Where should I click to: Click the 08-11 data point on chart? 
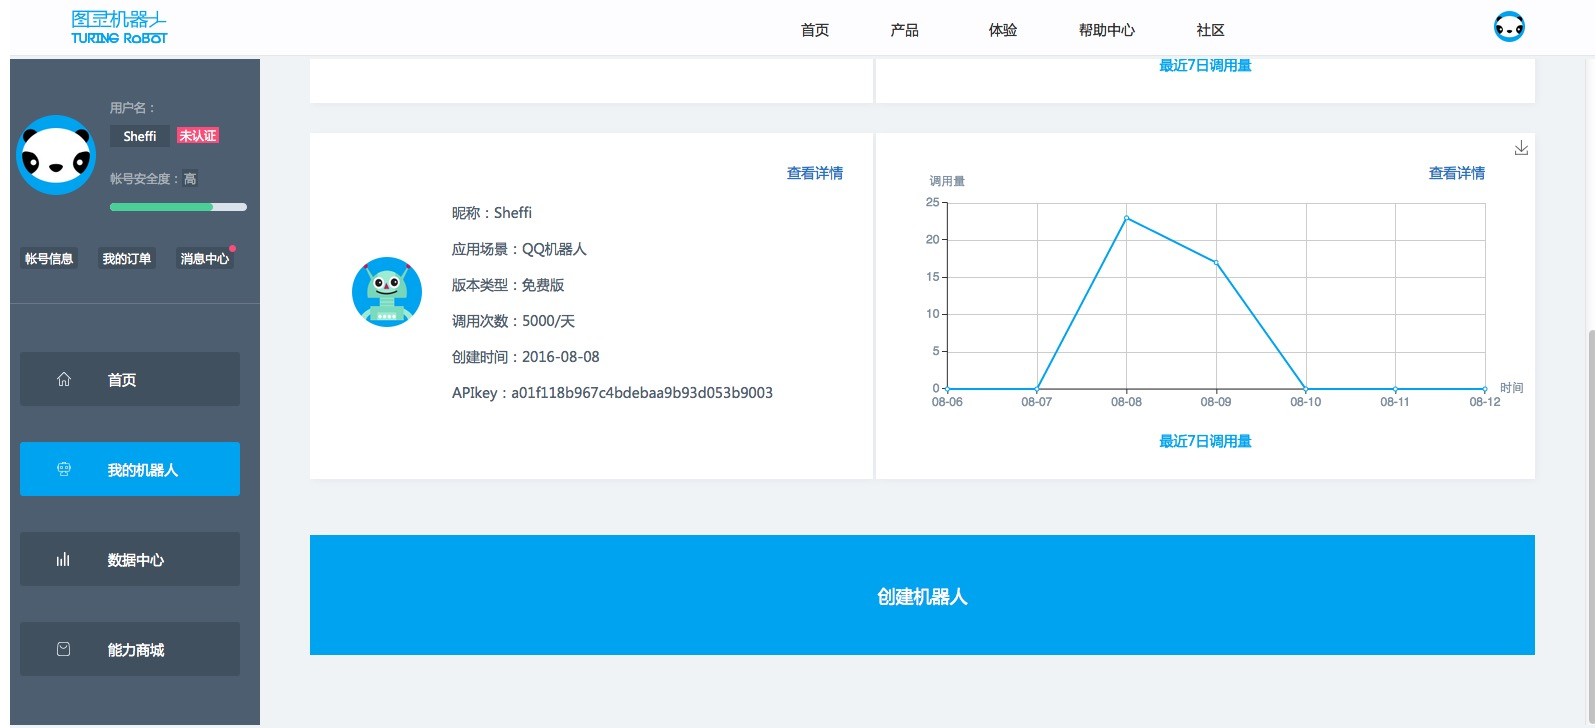tap(1395, 389)
